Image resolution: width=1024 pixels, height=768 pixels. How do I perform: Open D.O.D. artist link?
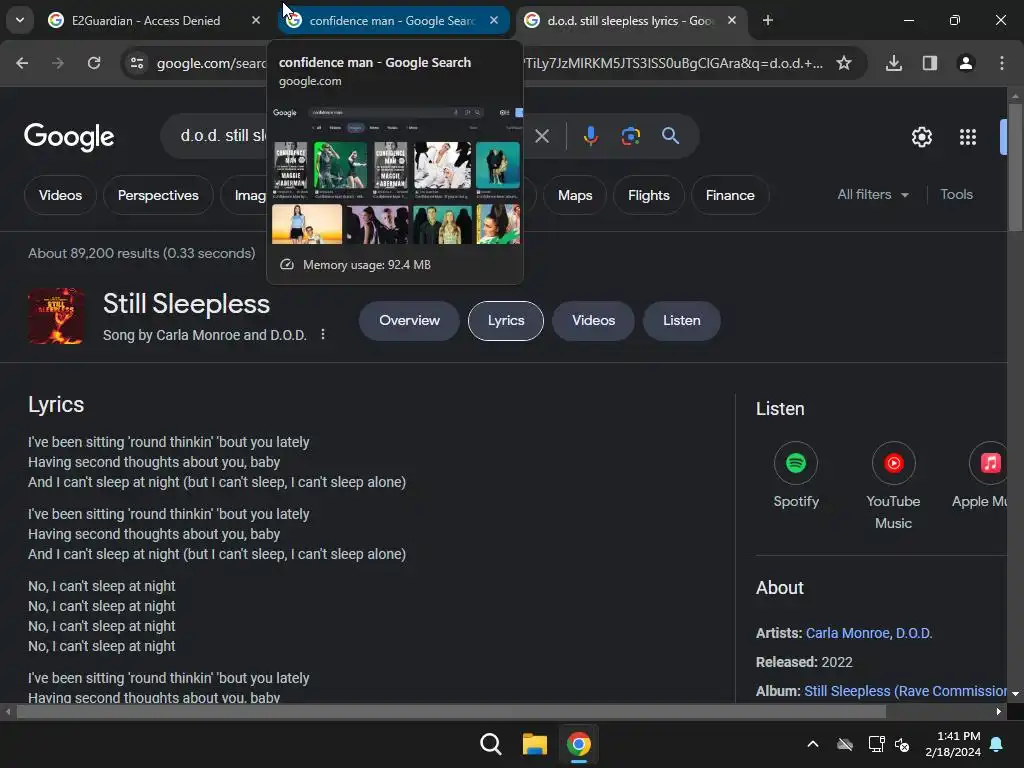(914, 633)
